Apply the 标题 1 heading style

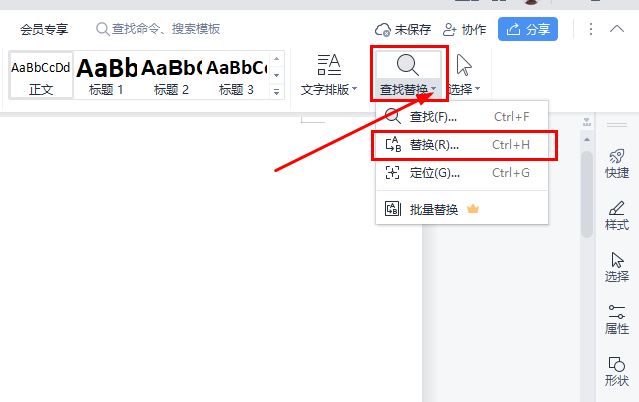pos(106,75)
